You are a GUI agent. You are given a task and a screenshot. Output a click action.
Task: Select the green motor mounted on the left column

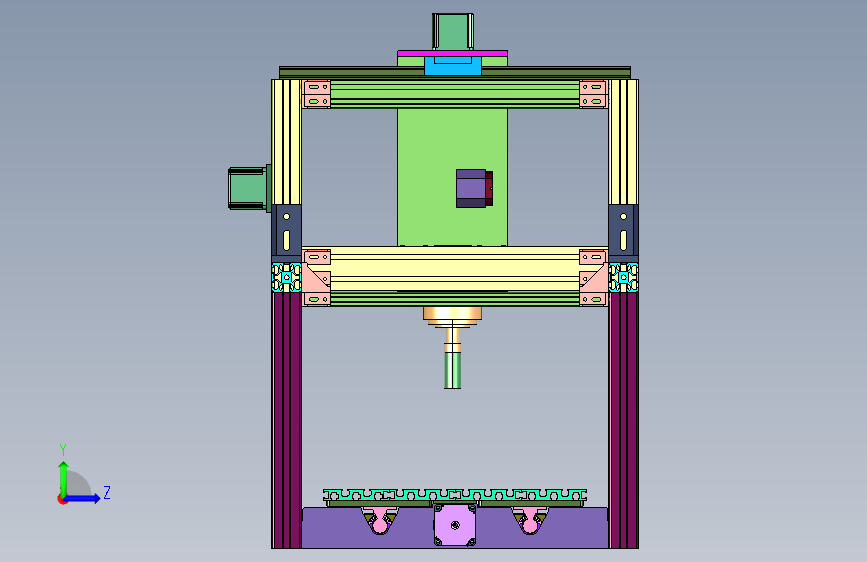click(x=248, y=189)
